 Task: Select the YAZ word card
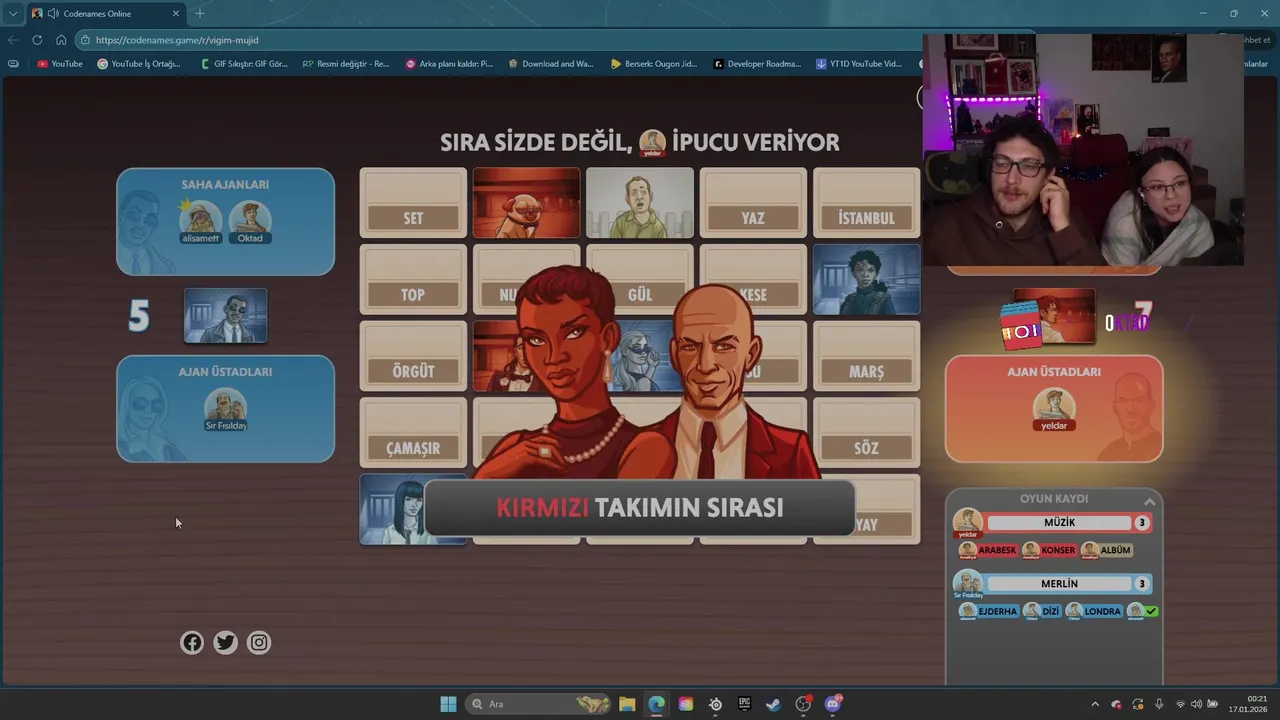pos(753,203)
